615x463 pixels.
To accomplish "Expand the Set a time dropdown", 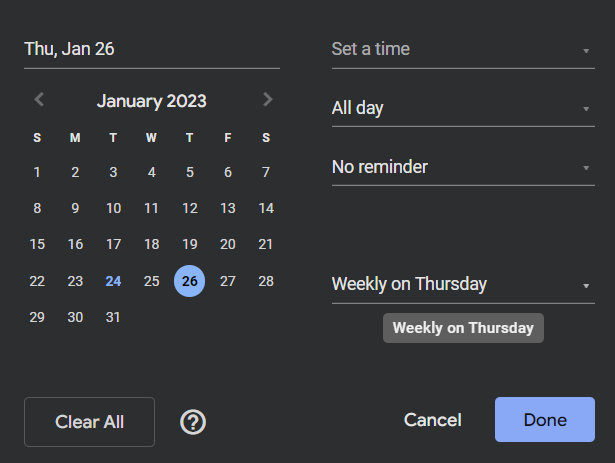I will [463, 49].
